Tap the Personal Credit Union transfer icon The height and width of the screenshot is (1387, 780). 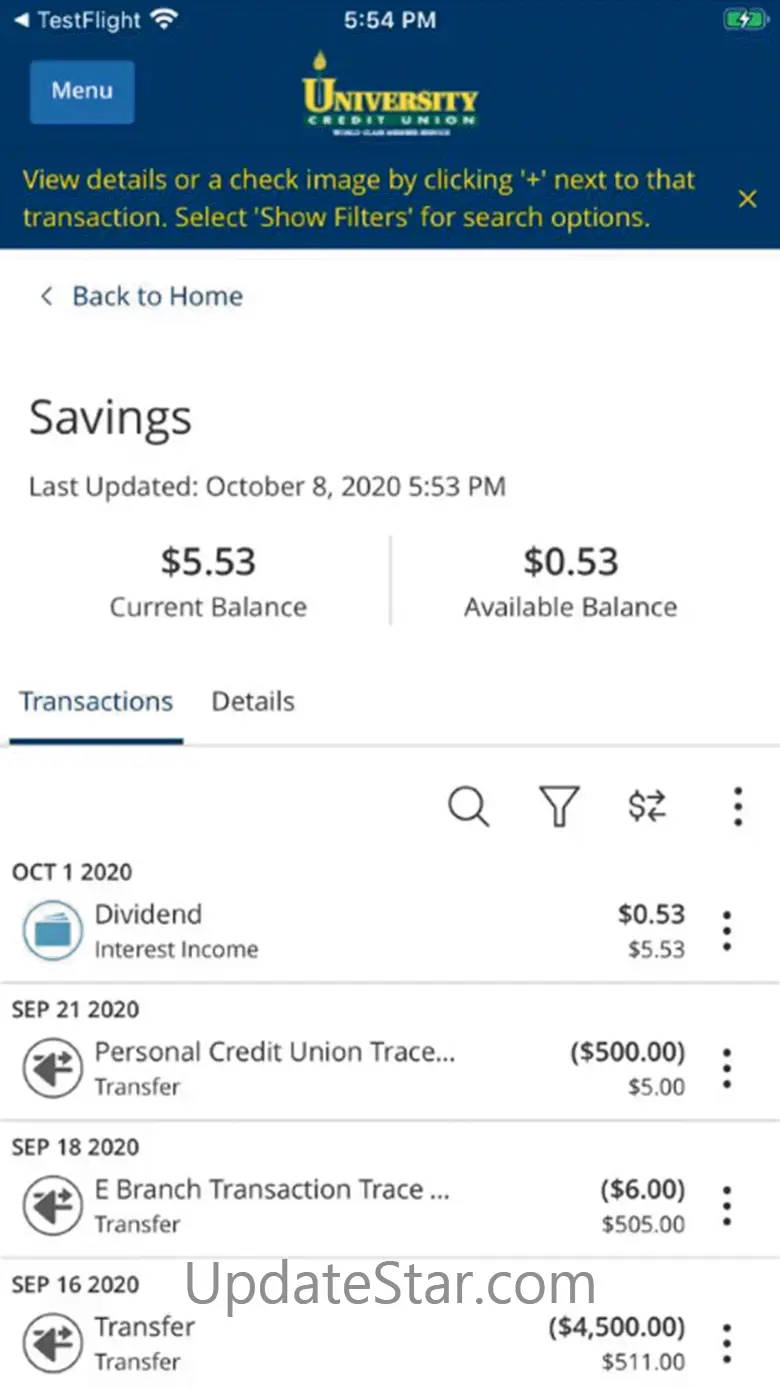[52, 1069]
